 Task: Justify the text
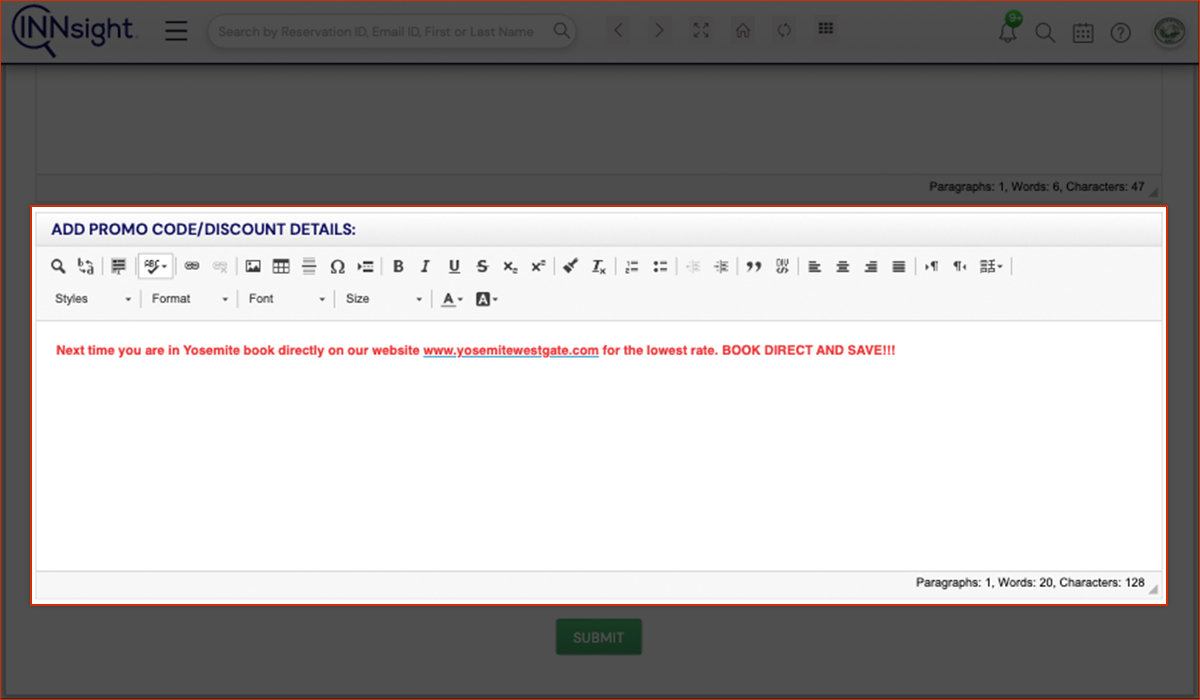(899, 266)
